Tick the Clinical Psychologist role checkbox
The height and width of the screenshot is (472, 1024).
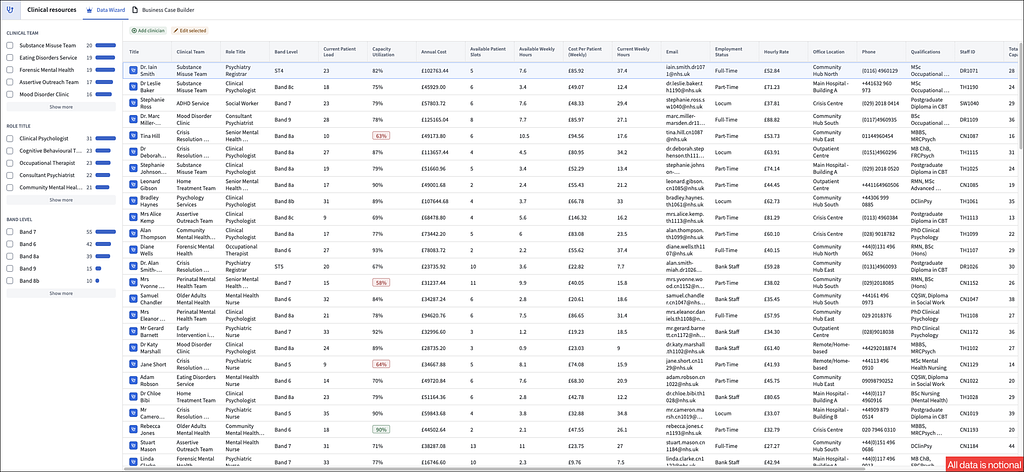click(10, 138)
